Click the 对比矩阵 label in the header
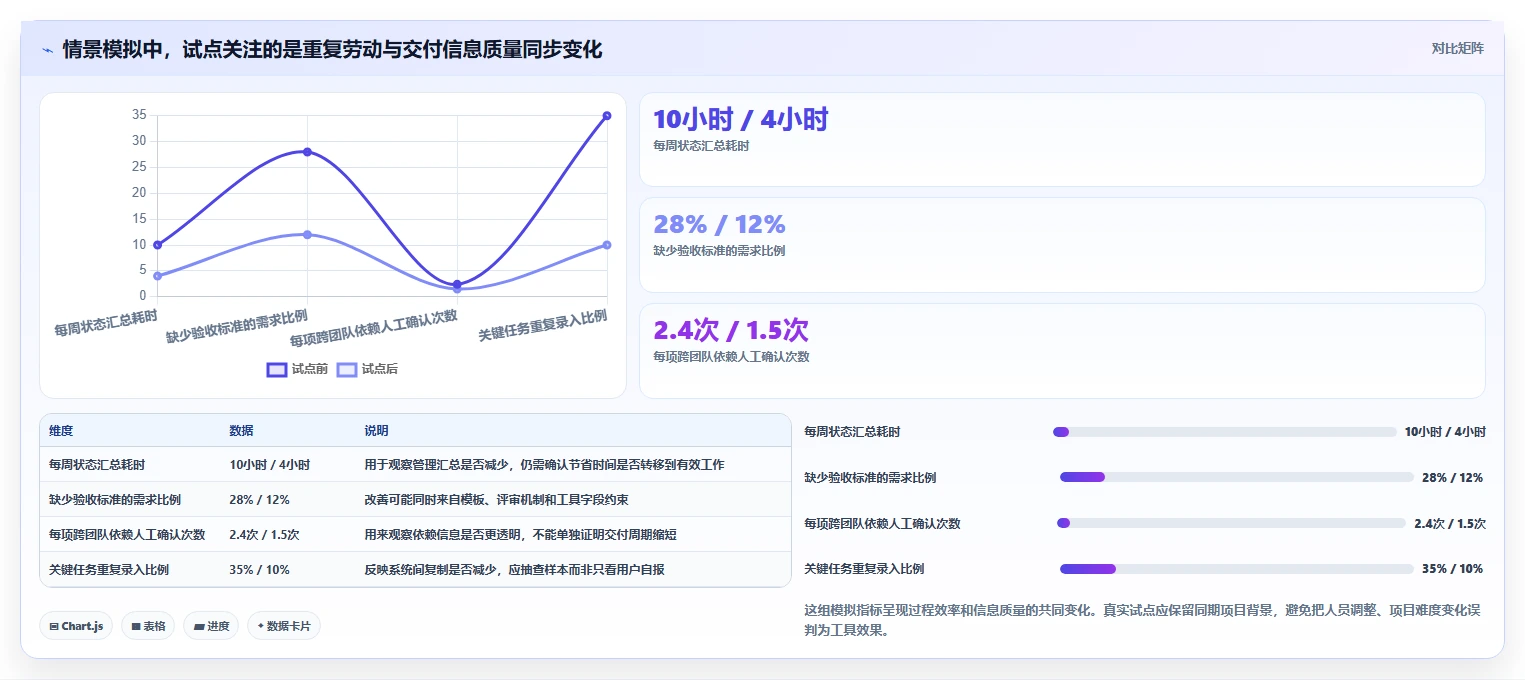Viewport: 1525px width, 680px height. click(x=1457, y=48)
